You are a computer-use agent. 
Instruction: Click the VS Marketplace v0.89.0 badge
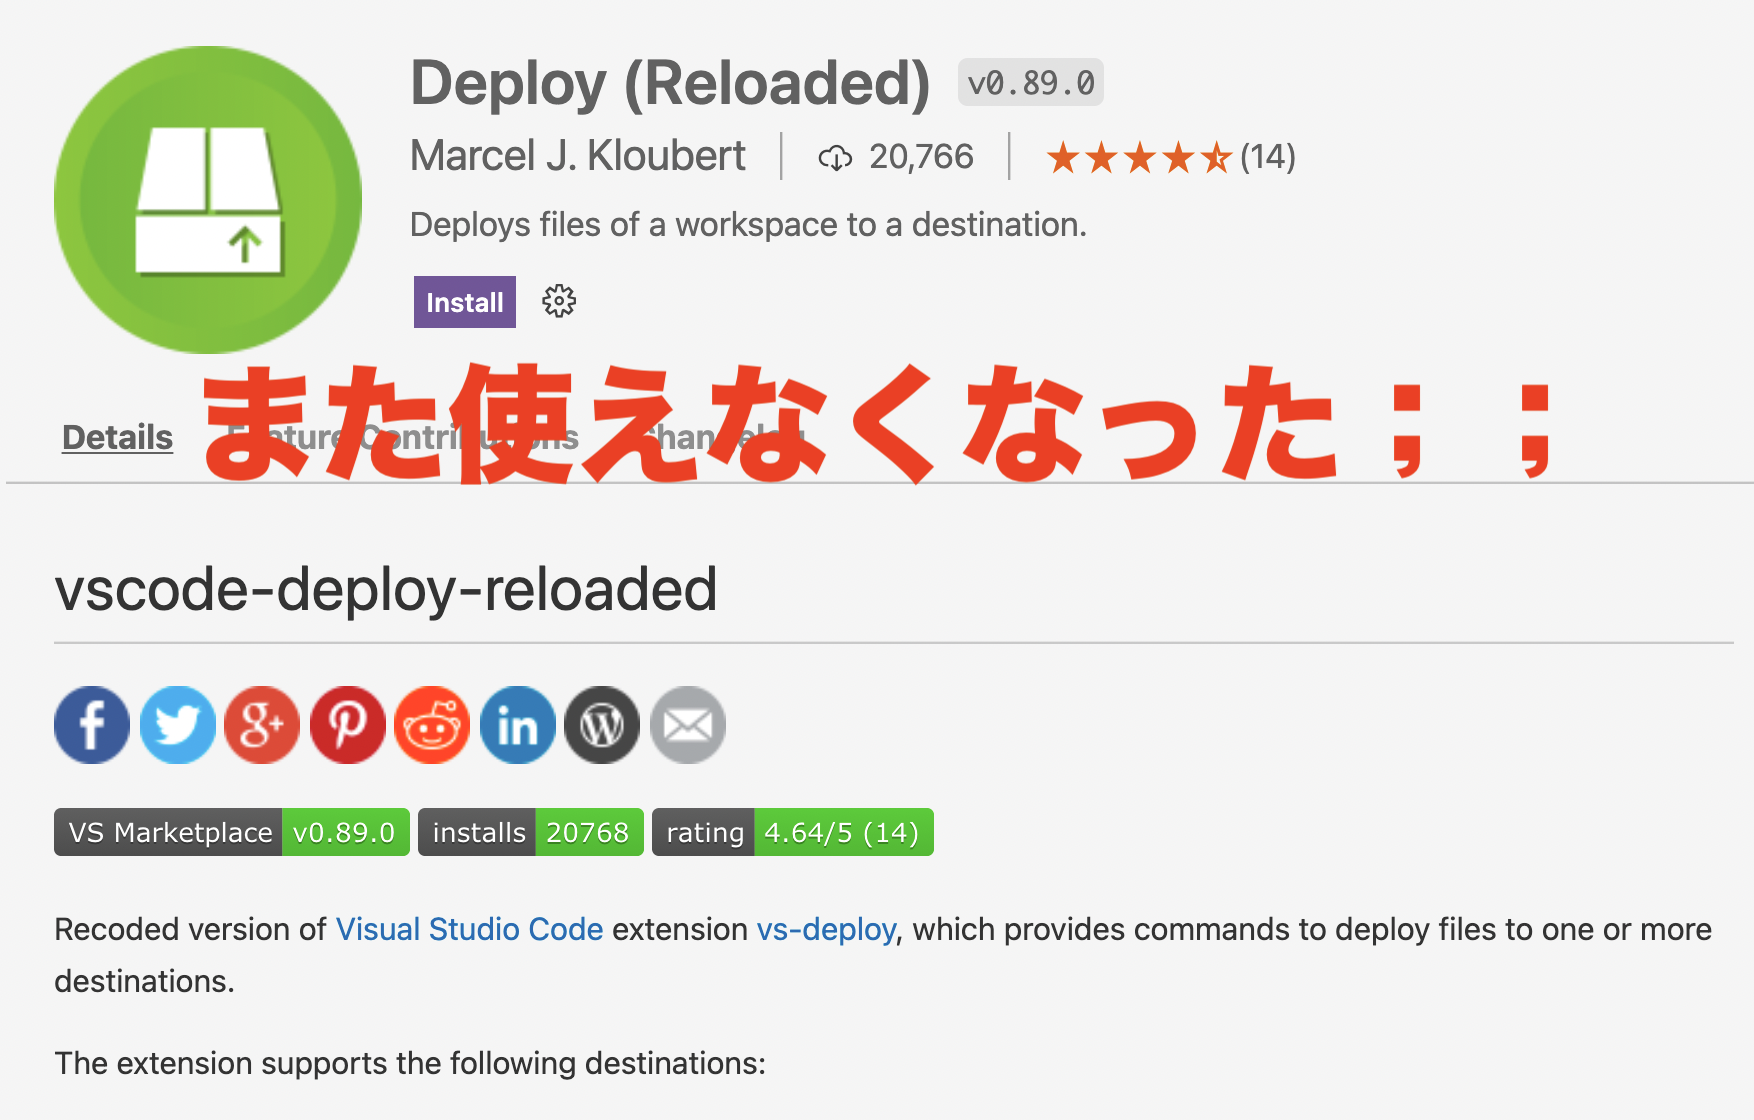tap(232, 832)
